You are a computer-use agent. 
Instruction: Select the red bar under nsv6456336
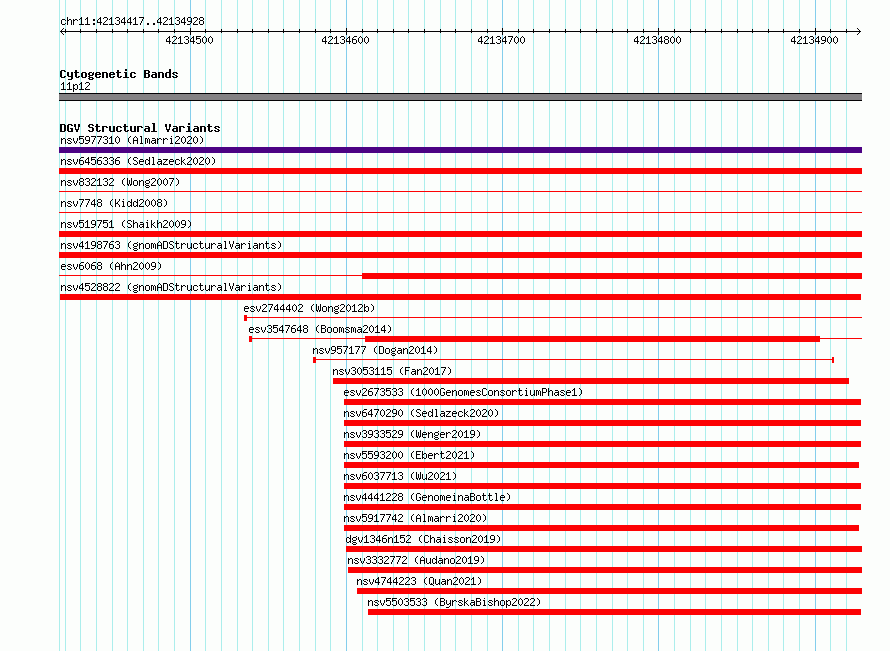click(x=460, y=171)
